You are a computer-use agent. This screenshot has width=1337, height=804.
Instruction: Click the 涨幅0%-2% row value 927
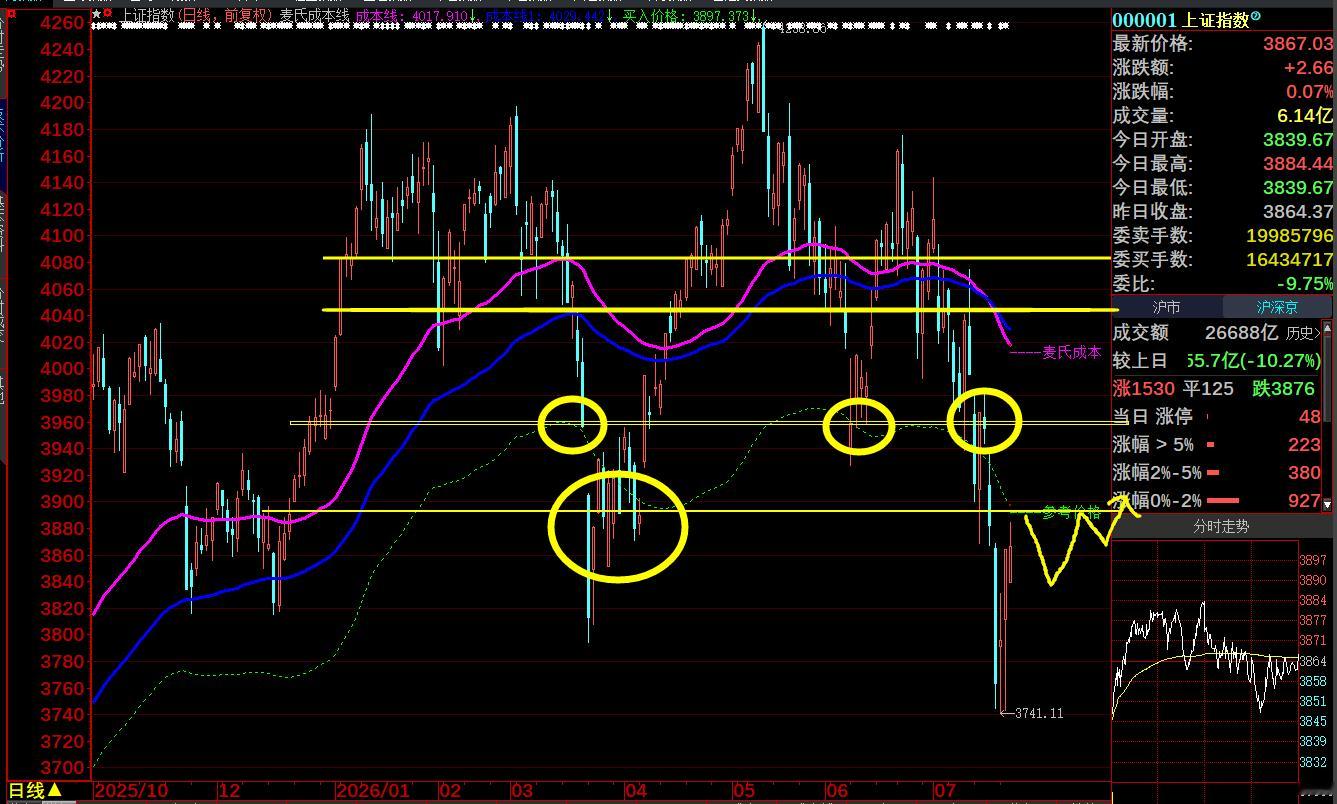point(1304,501)
